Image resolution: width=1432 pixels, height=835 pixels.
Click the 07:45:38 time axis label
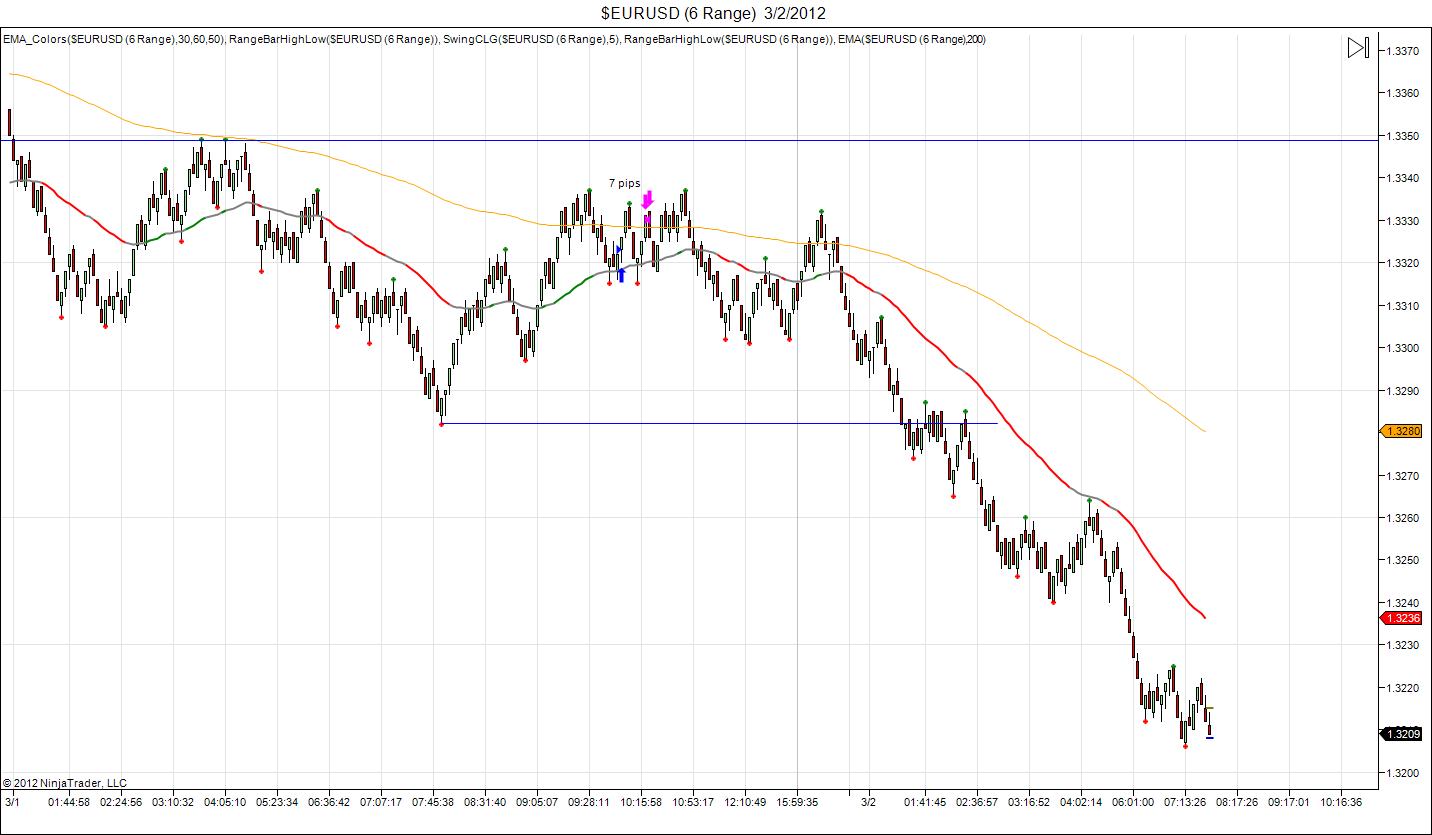433,802
